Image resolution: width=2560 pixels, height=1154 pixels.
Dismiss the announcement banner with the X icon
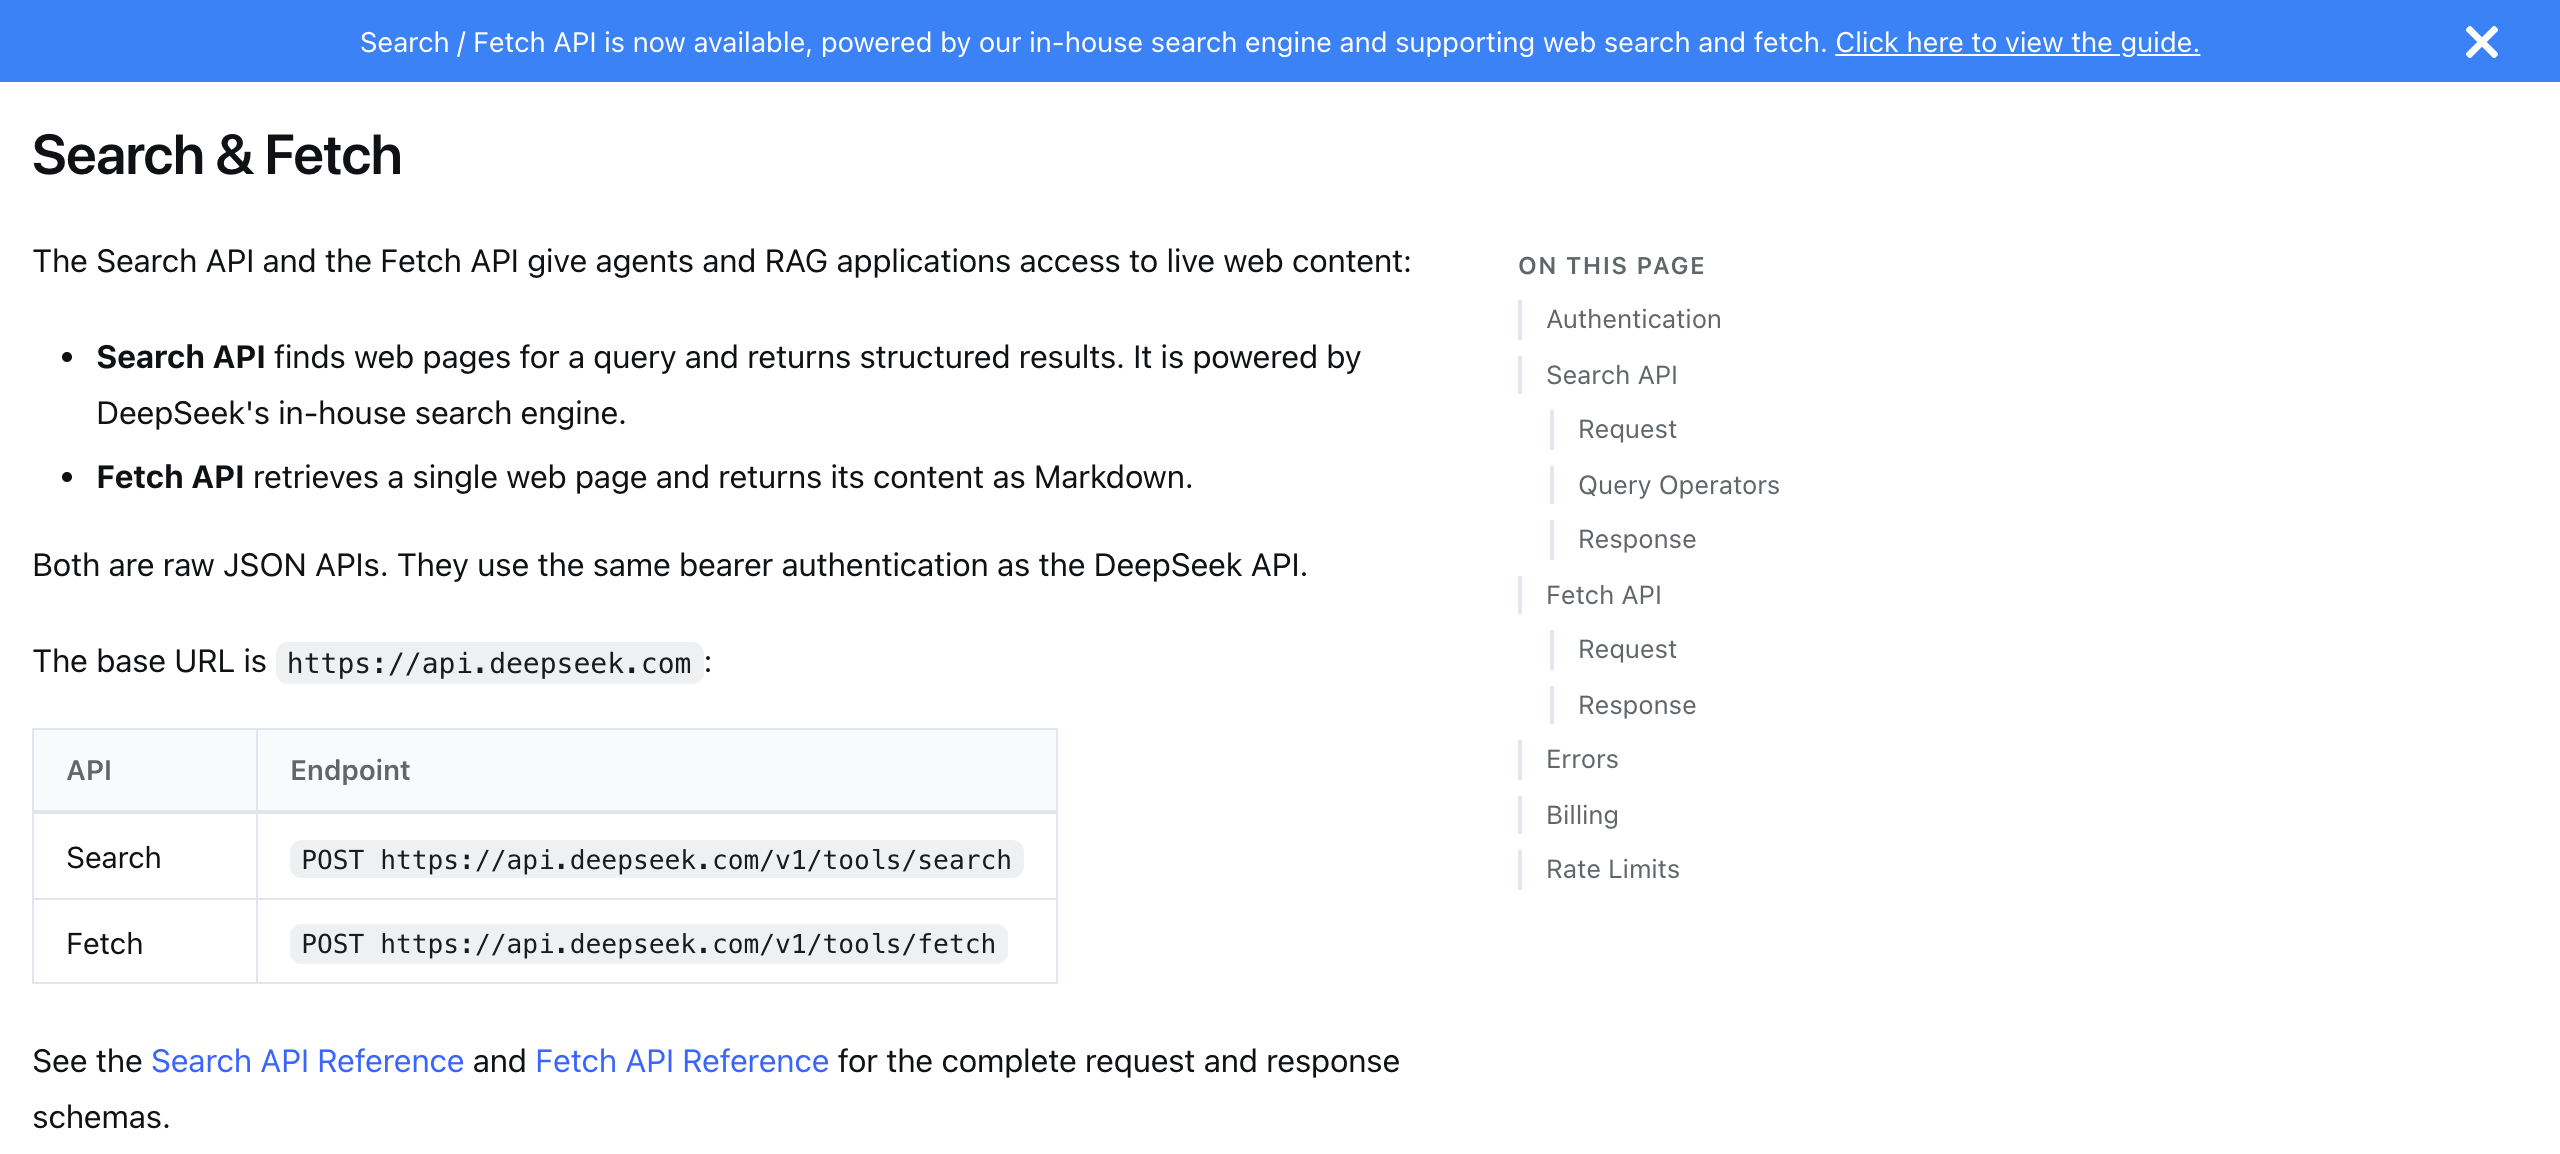2481,42
